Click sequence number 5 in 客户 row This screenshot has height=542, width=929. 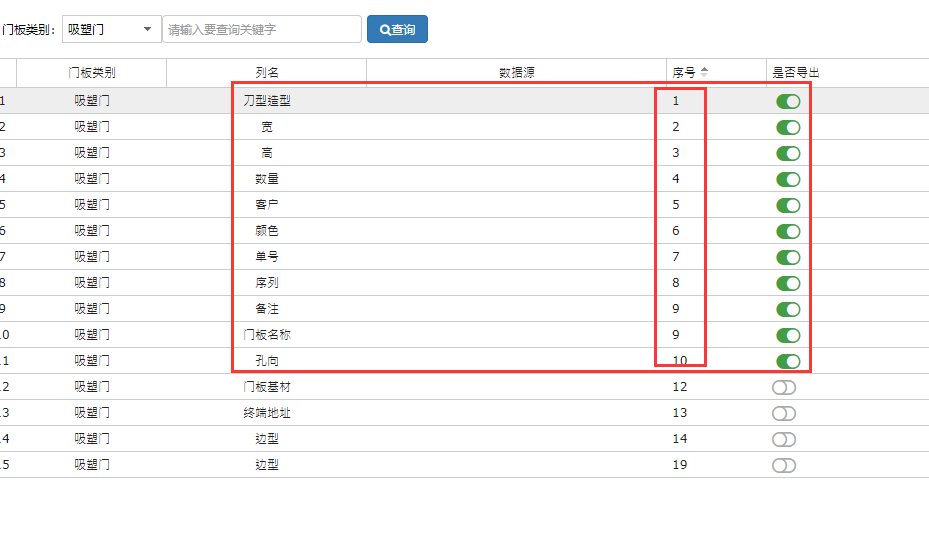pyautogui.click(x=675, y=205)
